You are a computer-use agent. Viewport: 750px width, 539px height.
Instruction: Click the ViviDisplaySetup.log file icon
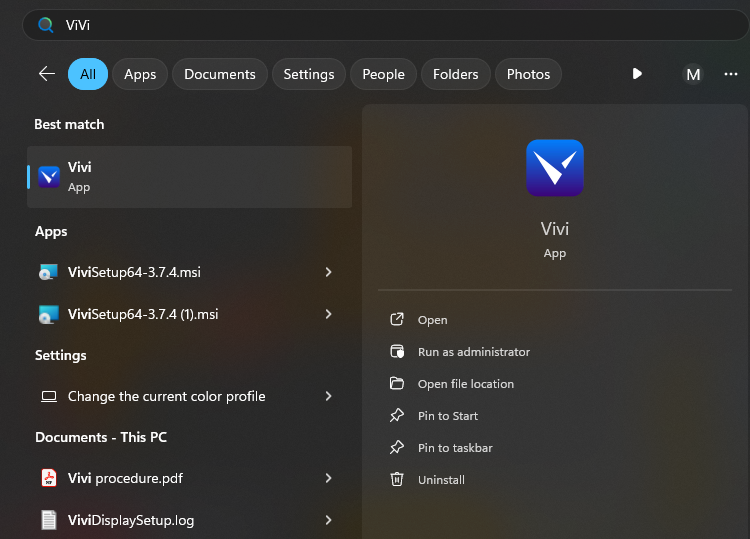point(49,520)
